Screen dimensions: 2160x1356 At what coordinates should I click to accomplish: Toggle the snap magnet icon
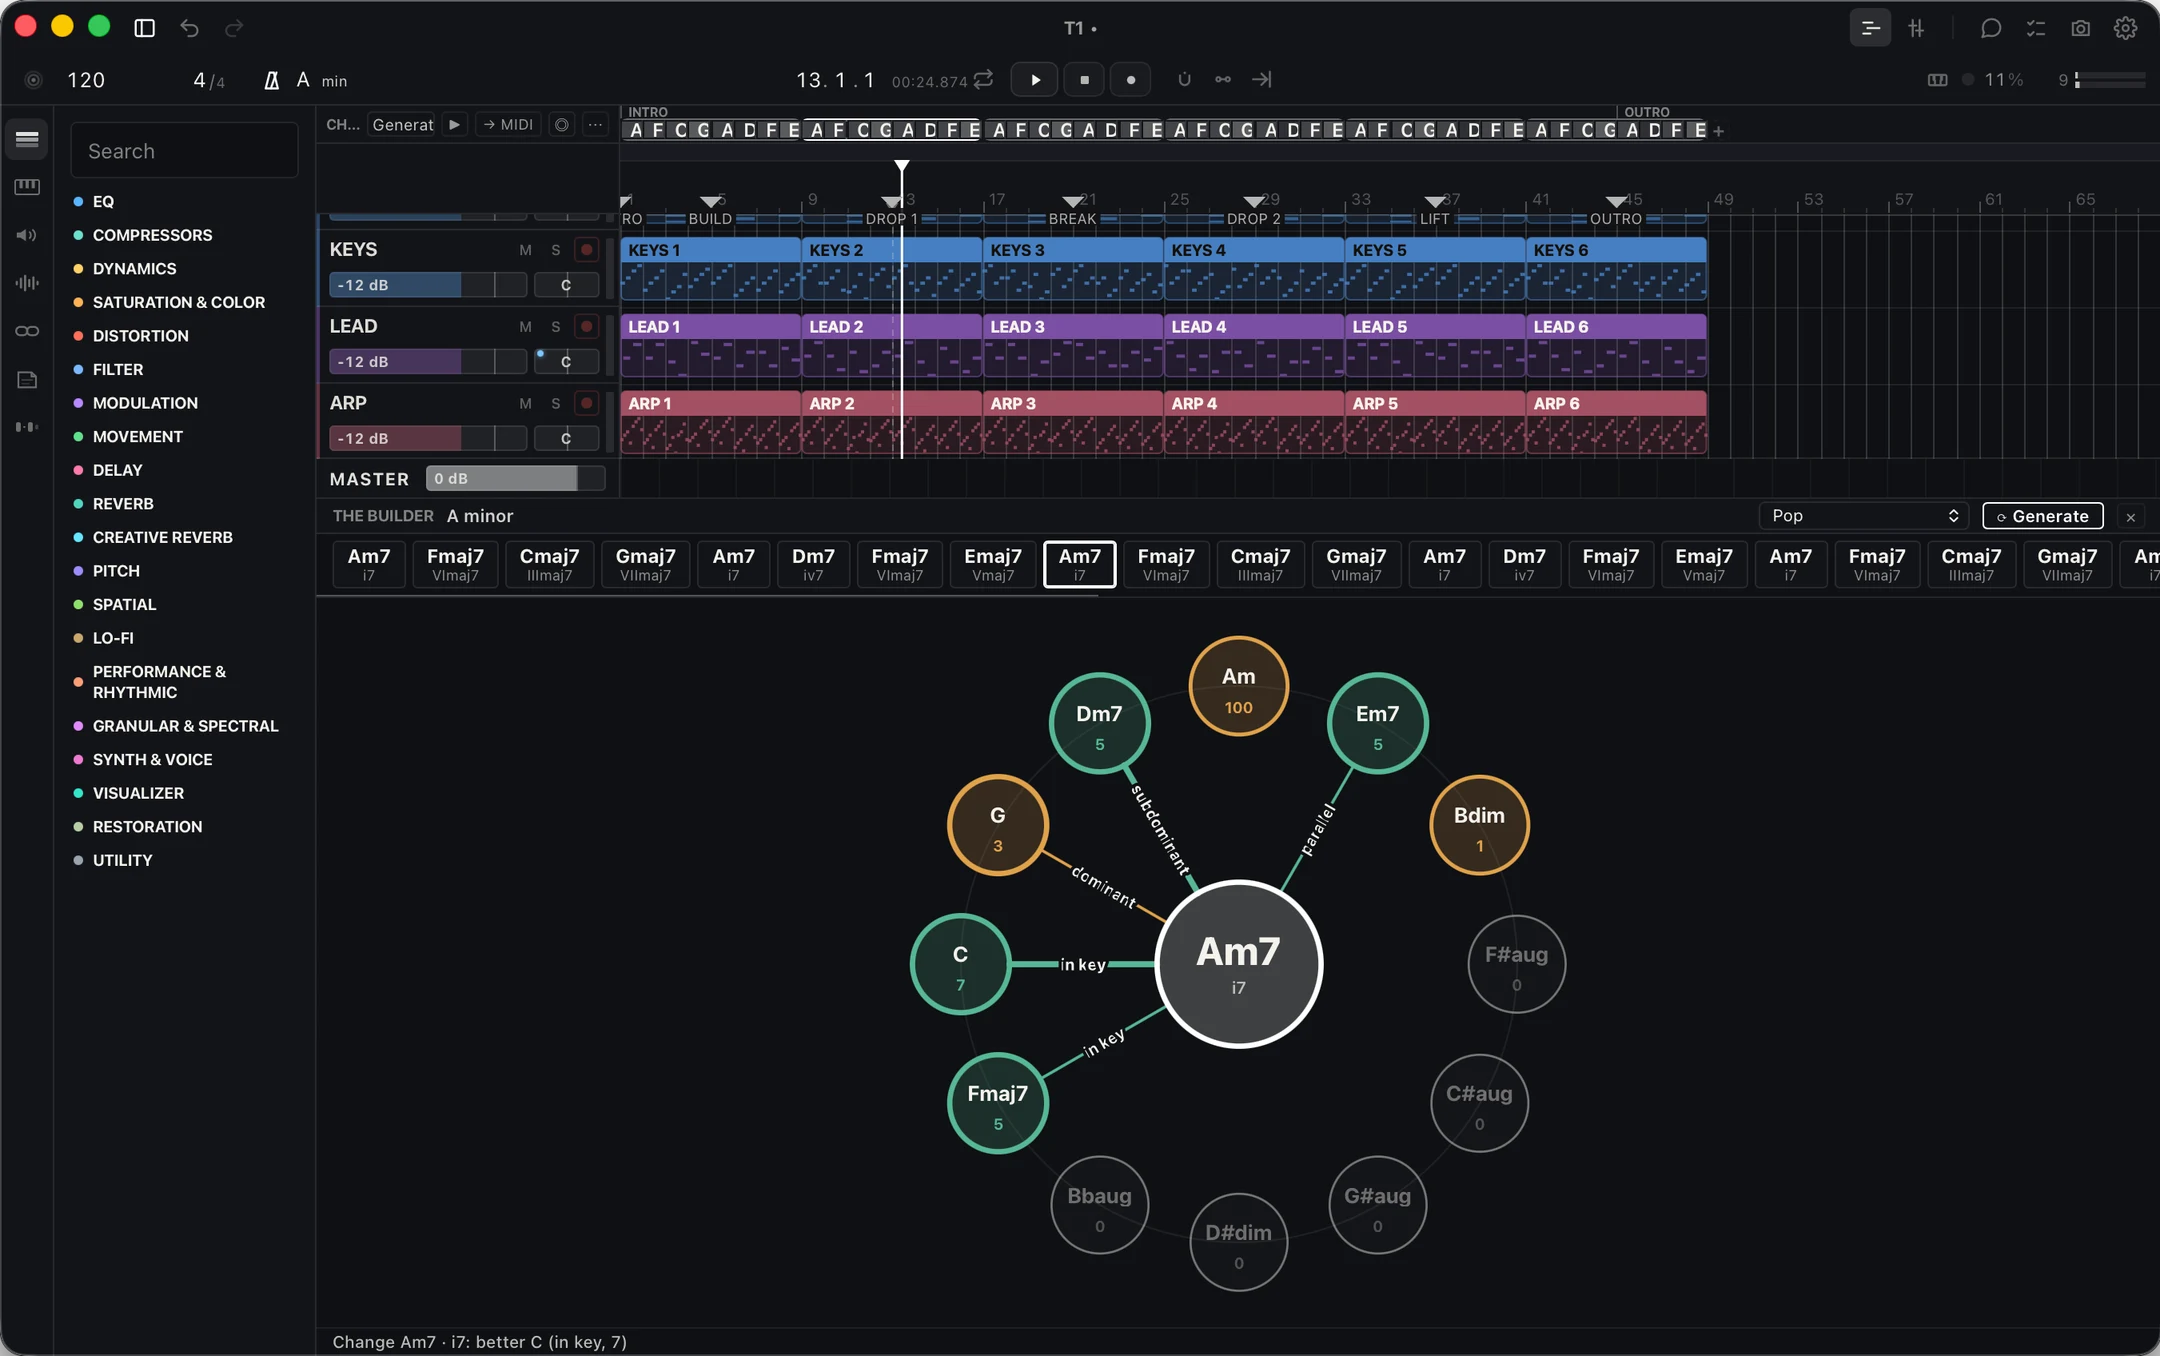click(x=1184, y=79)
